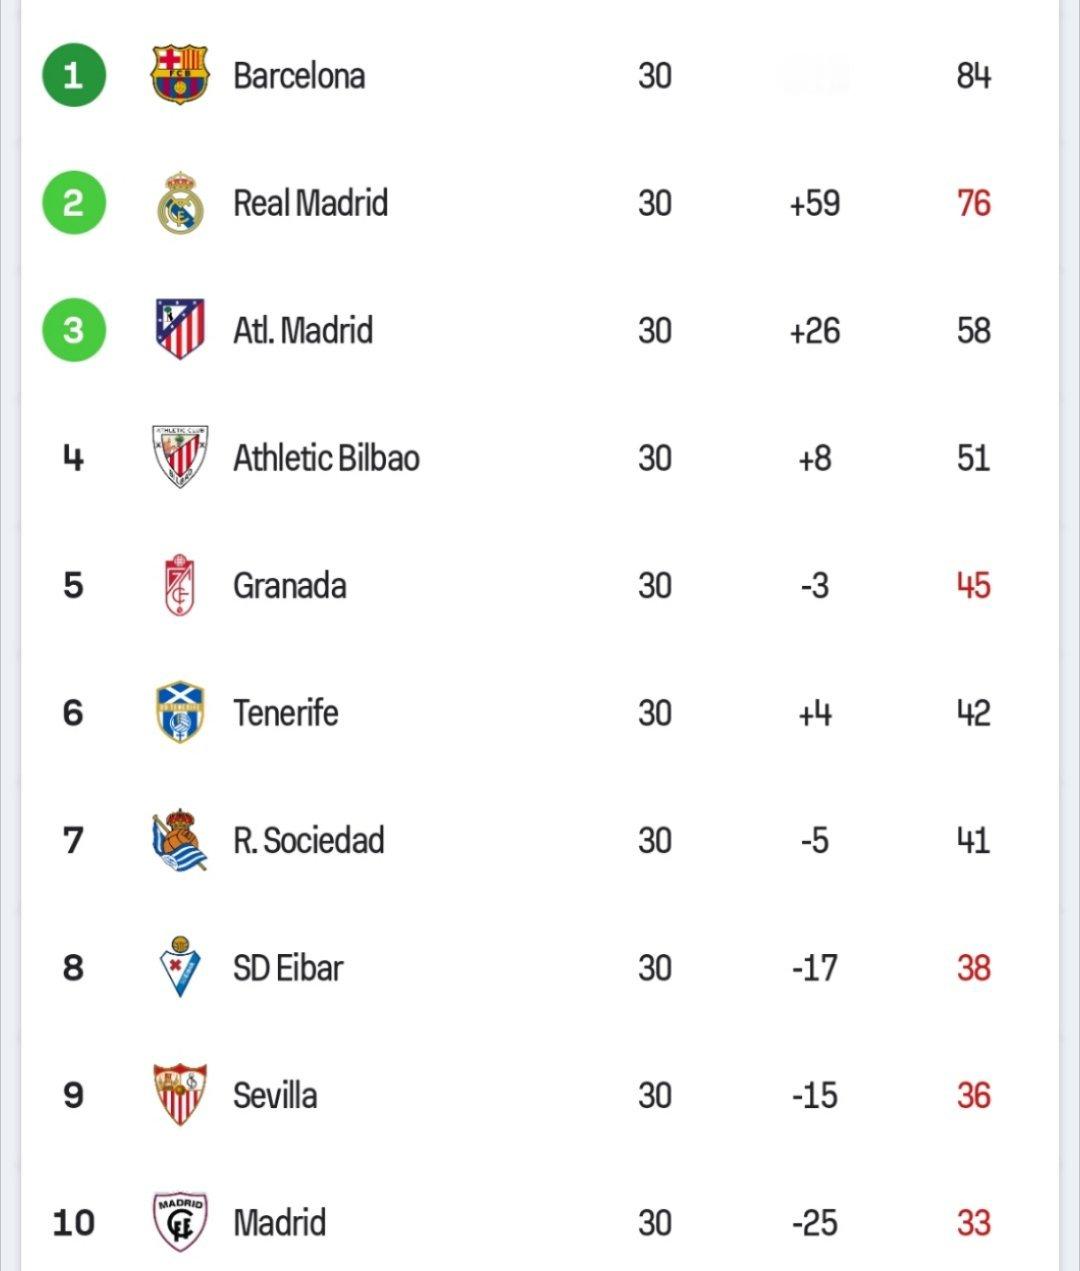
Task: Select Real Madrid's 76 points value
Action: (974, 203)
